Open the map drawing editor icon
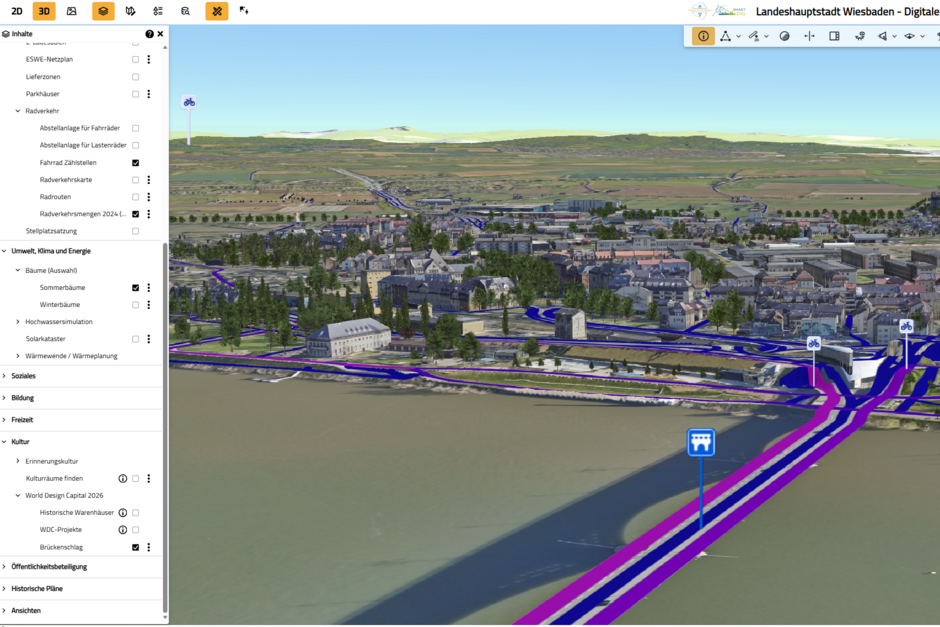 130,11
